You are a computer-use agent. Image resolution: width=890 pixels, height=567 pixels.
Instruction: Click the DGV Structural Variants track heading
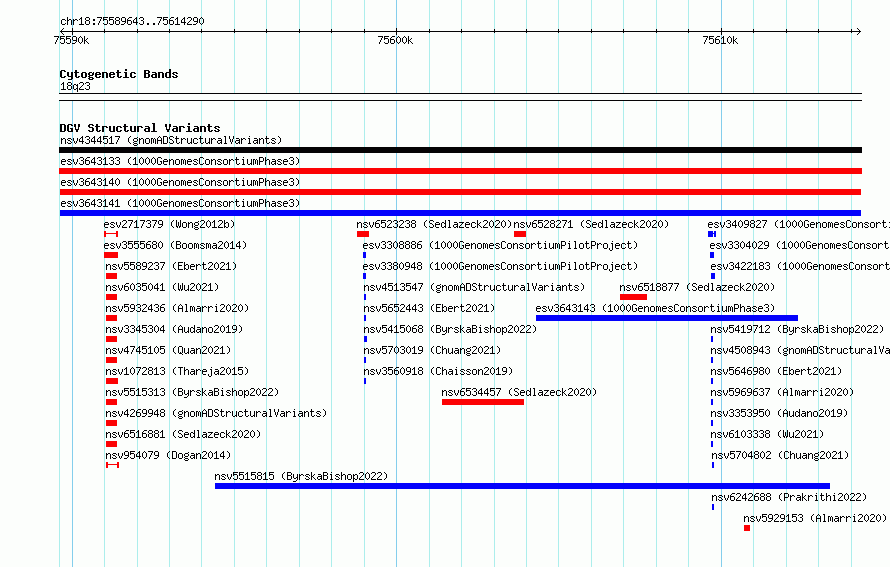pos(140,128)
